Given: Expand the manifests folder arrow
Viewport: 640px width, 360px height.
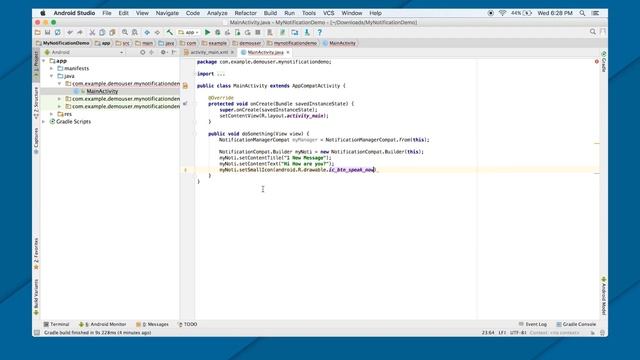Looking at the screenshot, I should tap(52, 69).
